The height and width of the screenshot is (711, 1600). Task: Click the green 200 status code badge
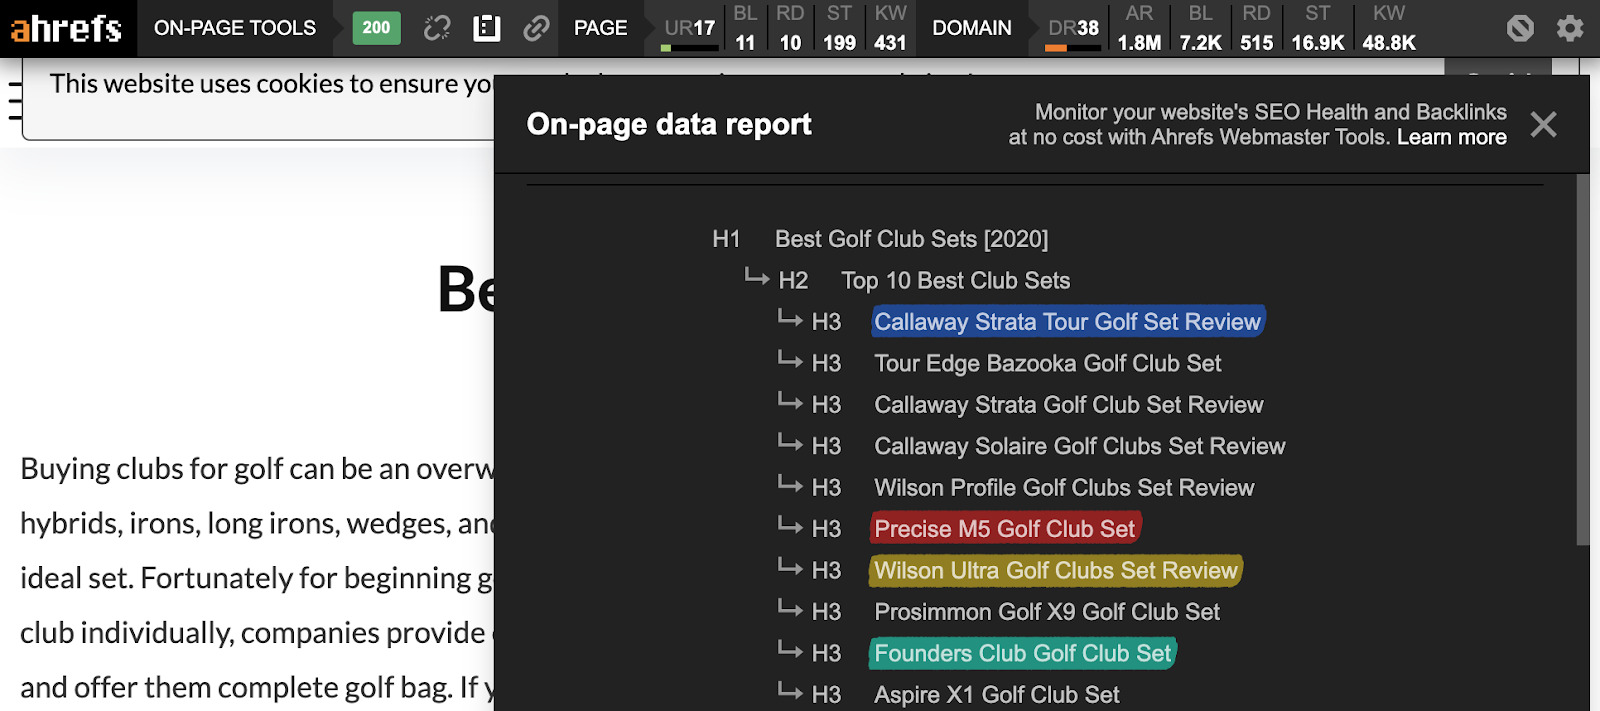point(376,28)
